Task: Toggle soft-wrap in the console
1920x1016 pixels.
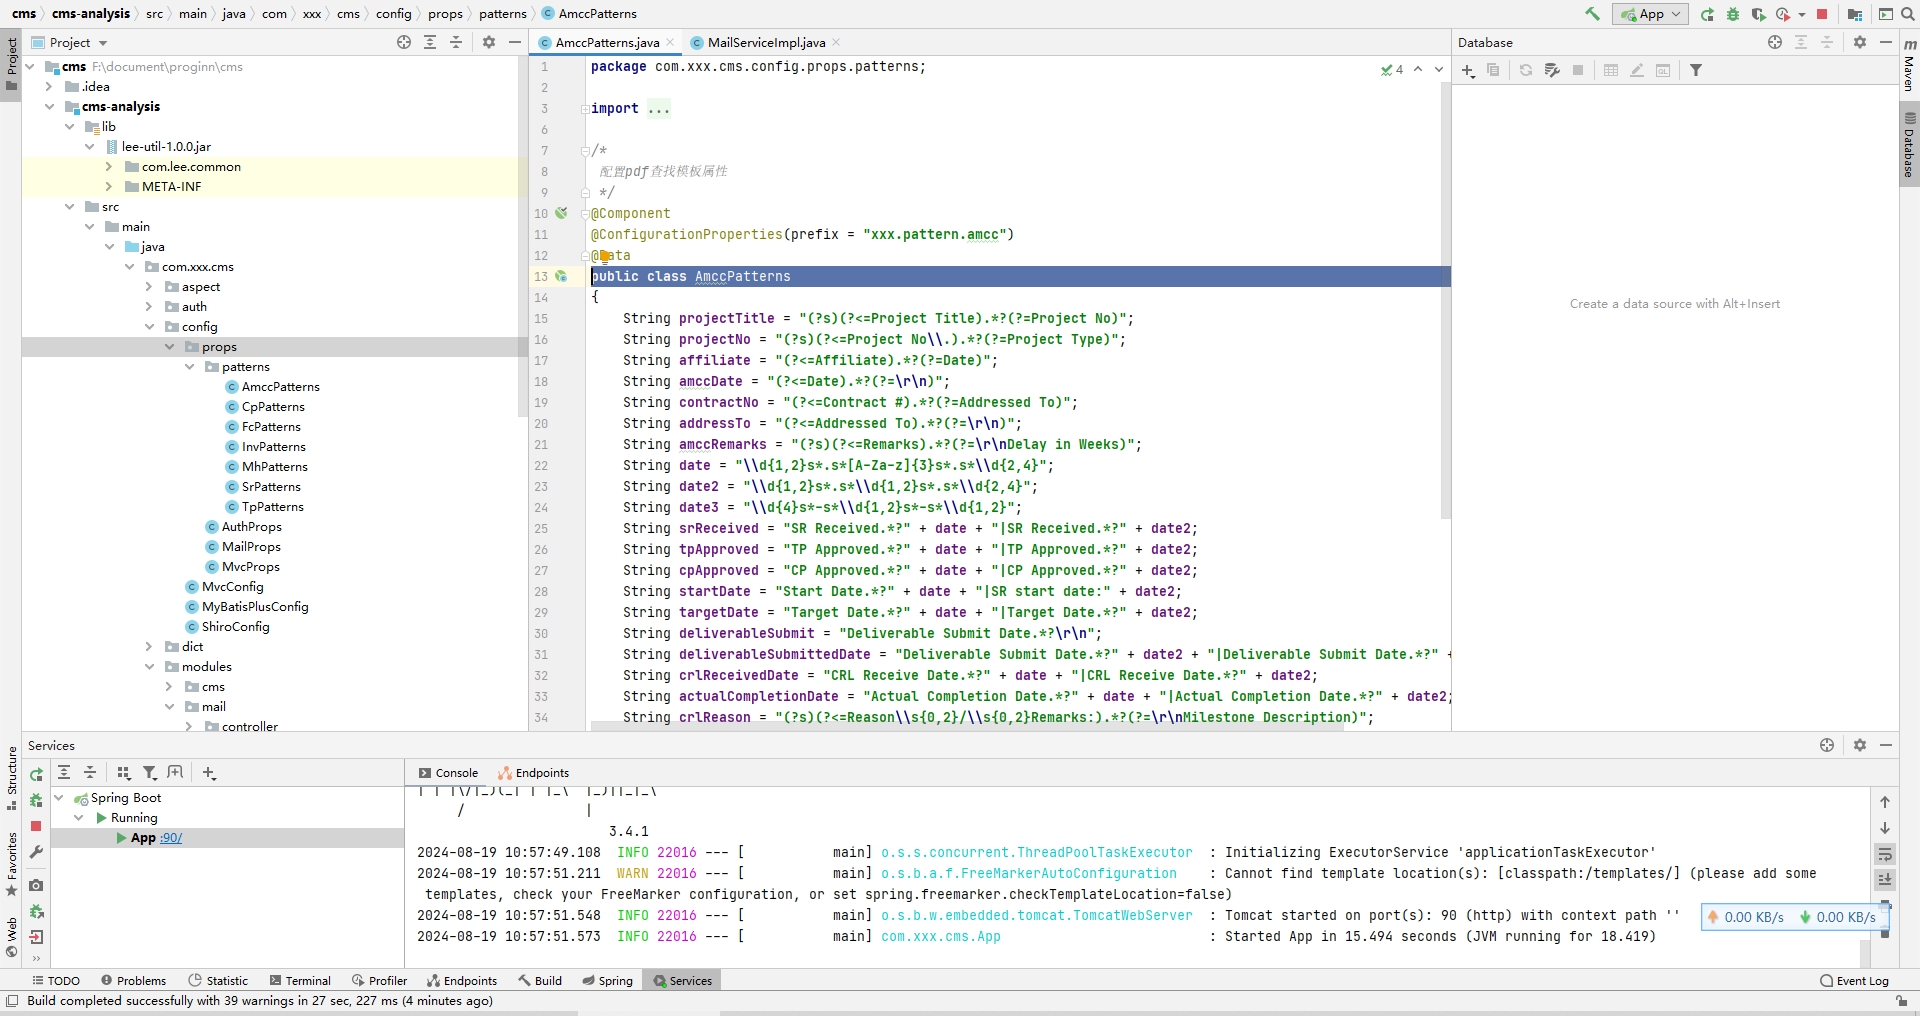Action: [x=1885, y=854]
